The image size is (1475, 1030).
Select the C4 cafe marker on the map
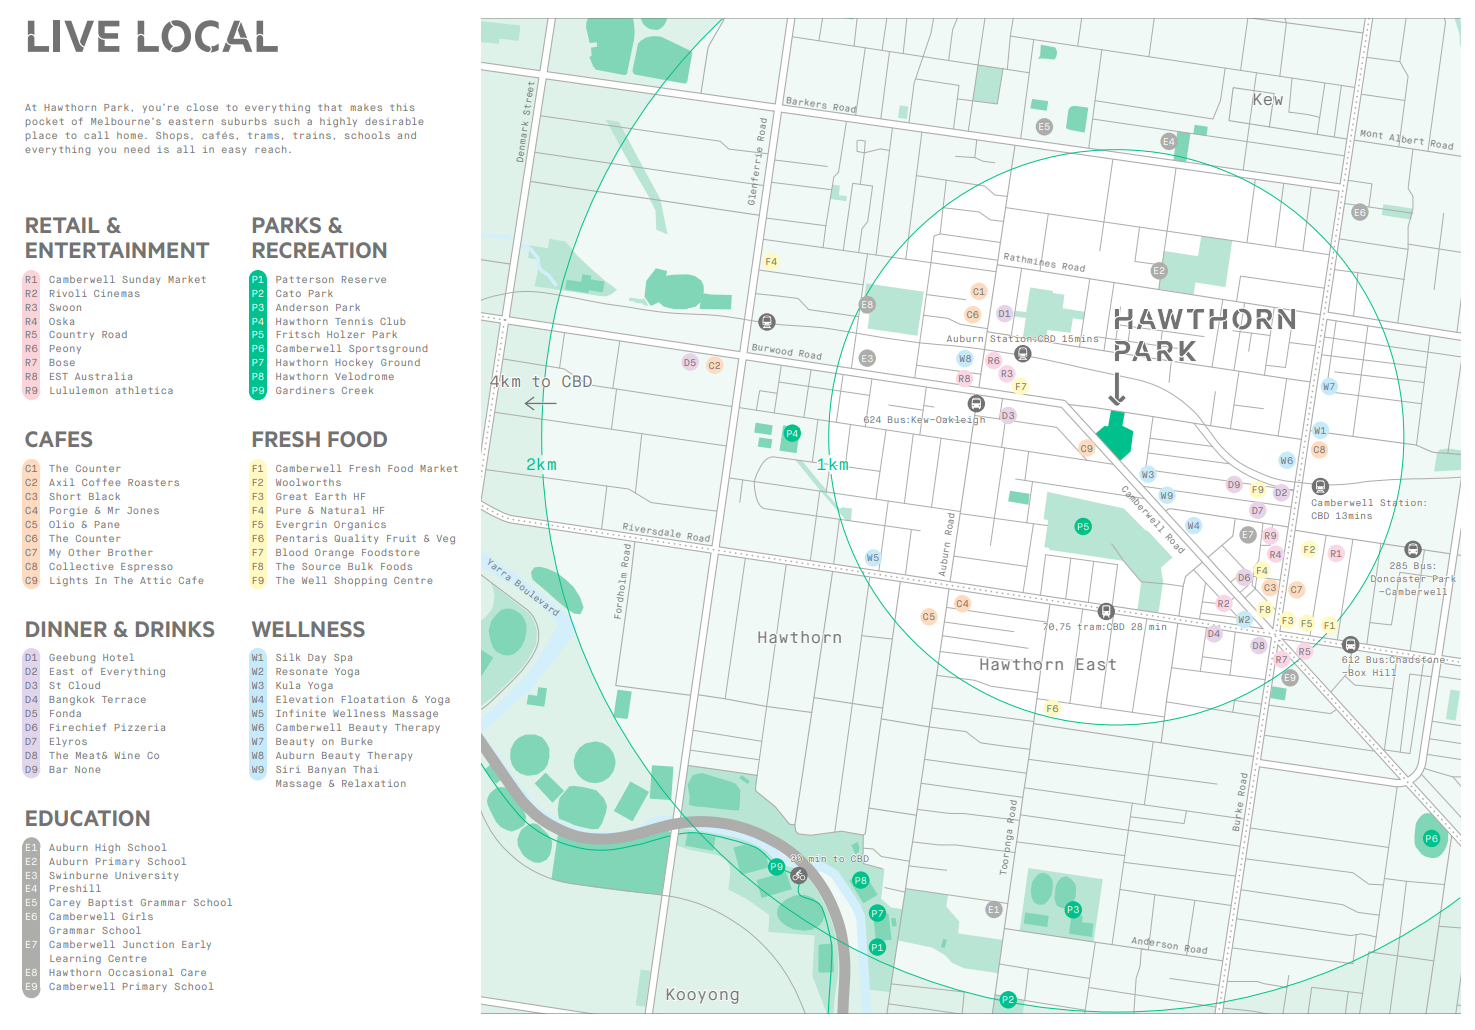pos(962,603)
